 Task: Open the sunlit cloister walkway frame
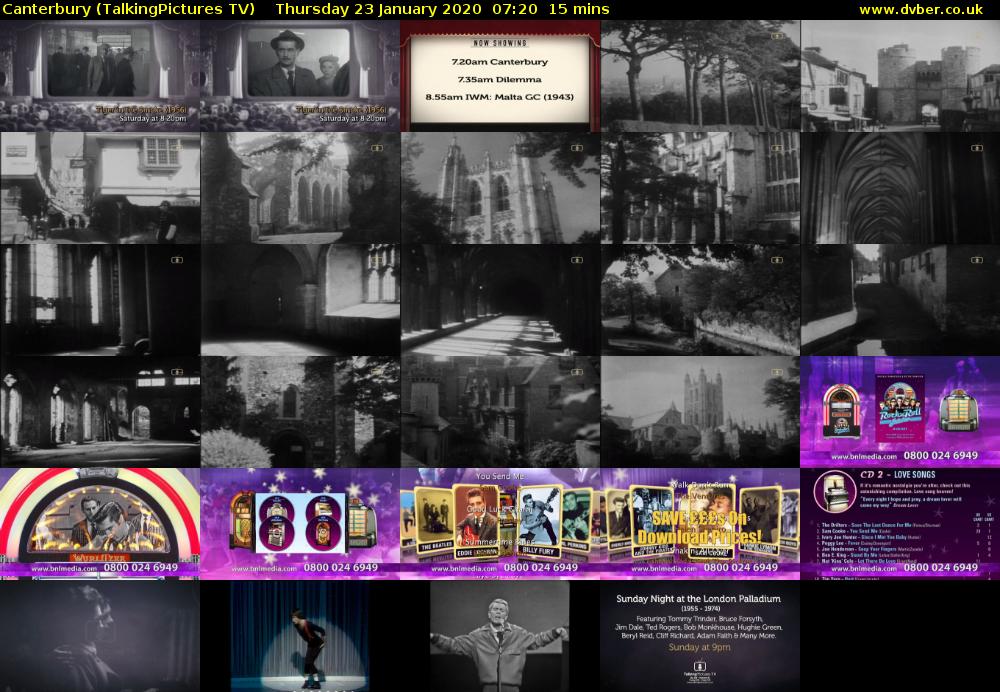click(500, 300)
